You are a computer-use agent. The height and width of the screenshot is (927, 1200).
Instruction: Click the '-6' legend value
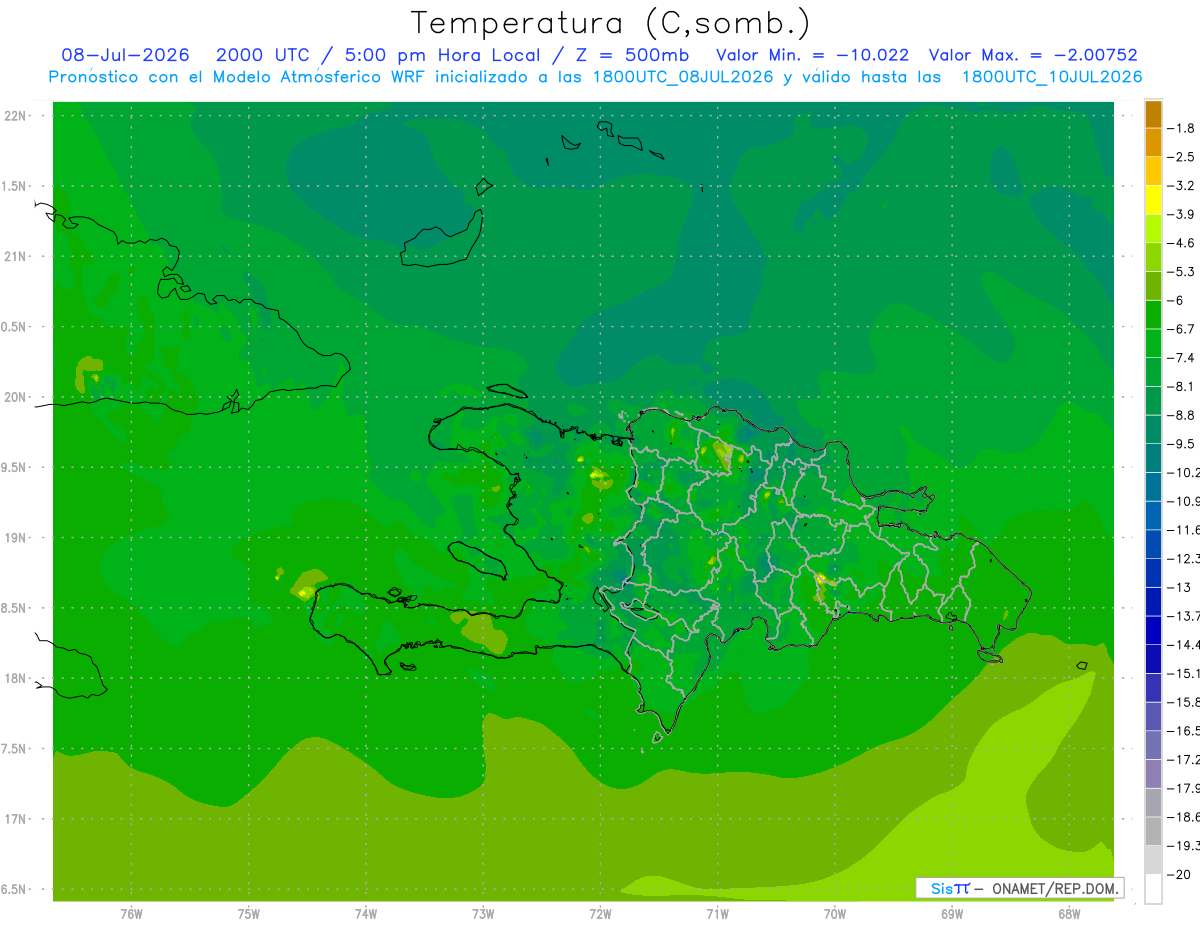[x=1177, y=300]
